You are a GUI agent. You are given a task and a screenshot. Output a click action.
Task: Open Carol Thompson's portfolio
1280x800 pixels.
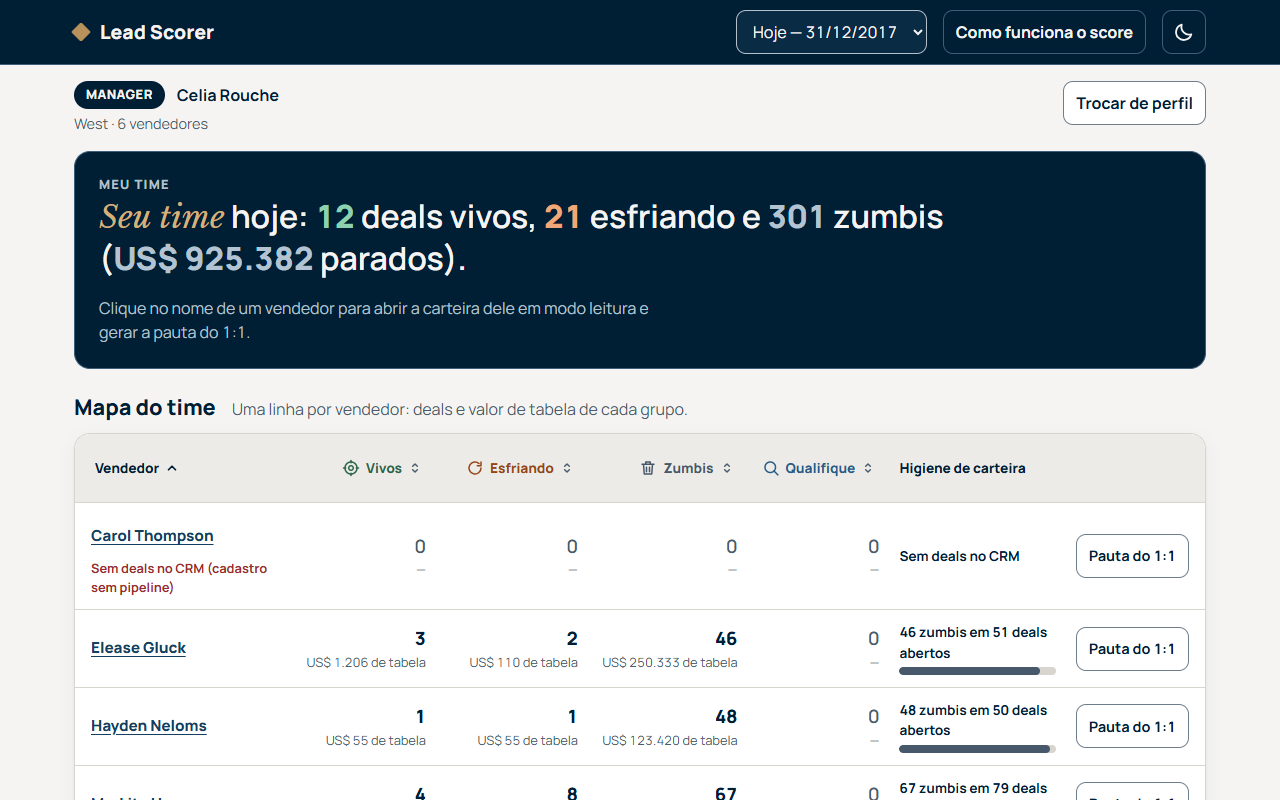pos(152,536)
